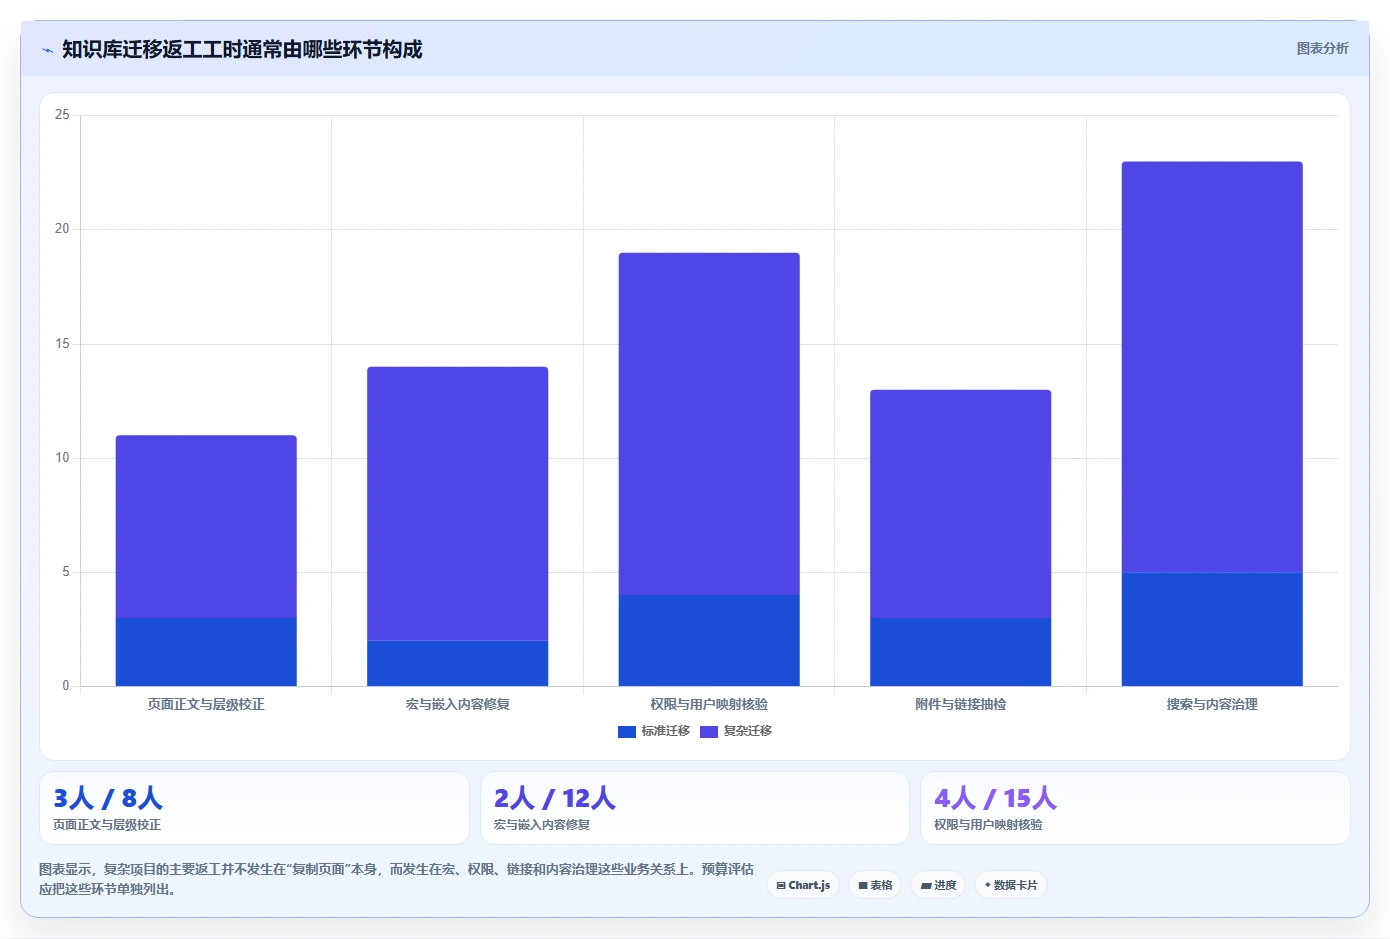Image resolution: width=1390 pixels, height=939 pixels.
Task: Click the summary paragraph beginning 图表显示
Action: click(x=396, y=879)
